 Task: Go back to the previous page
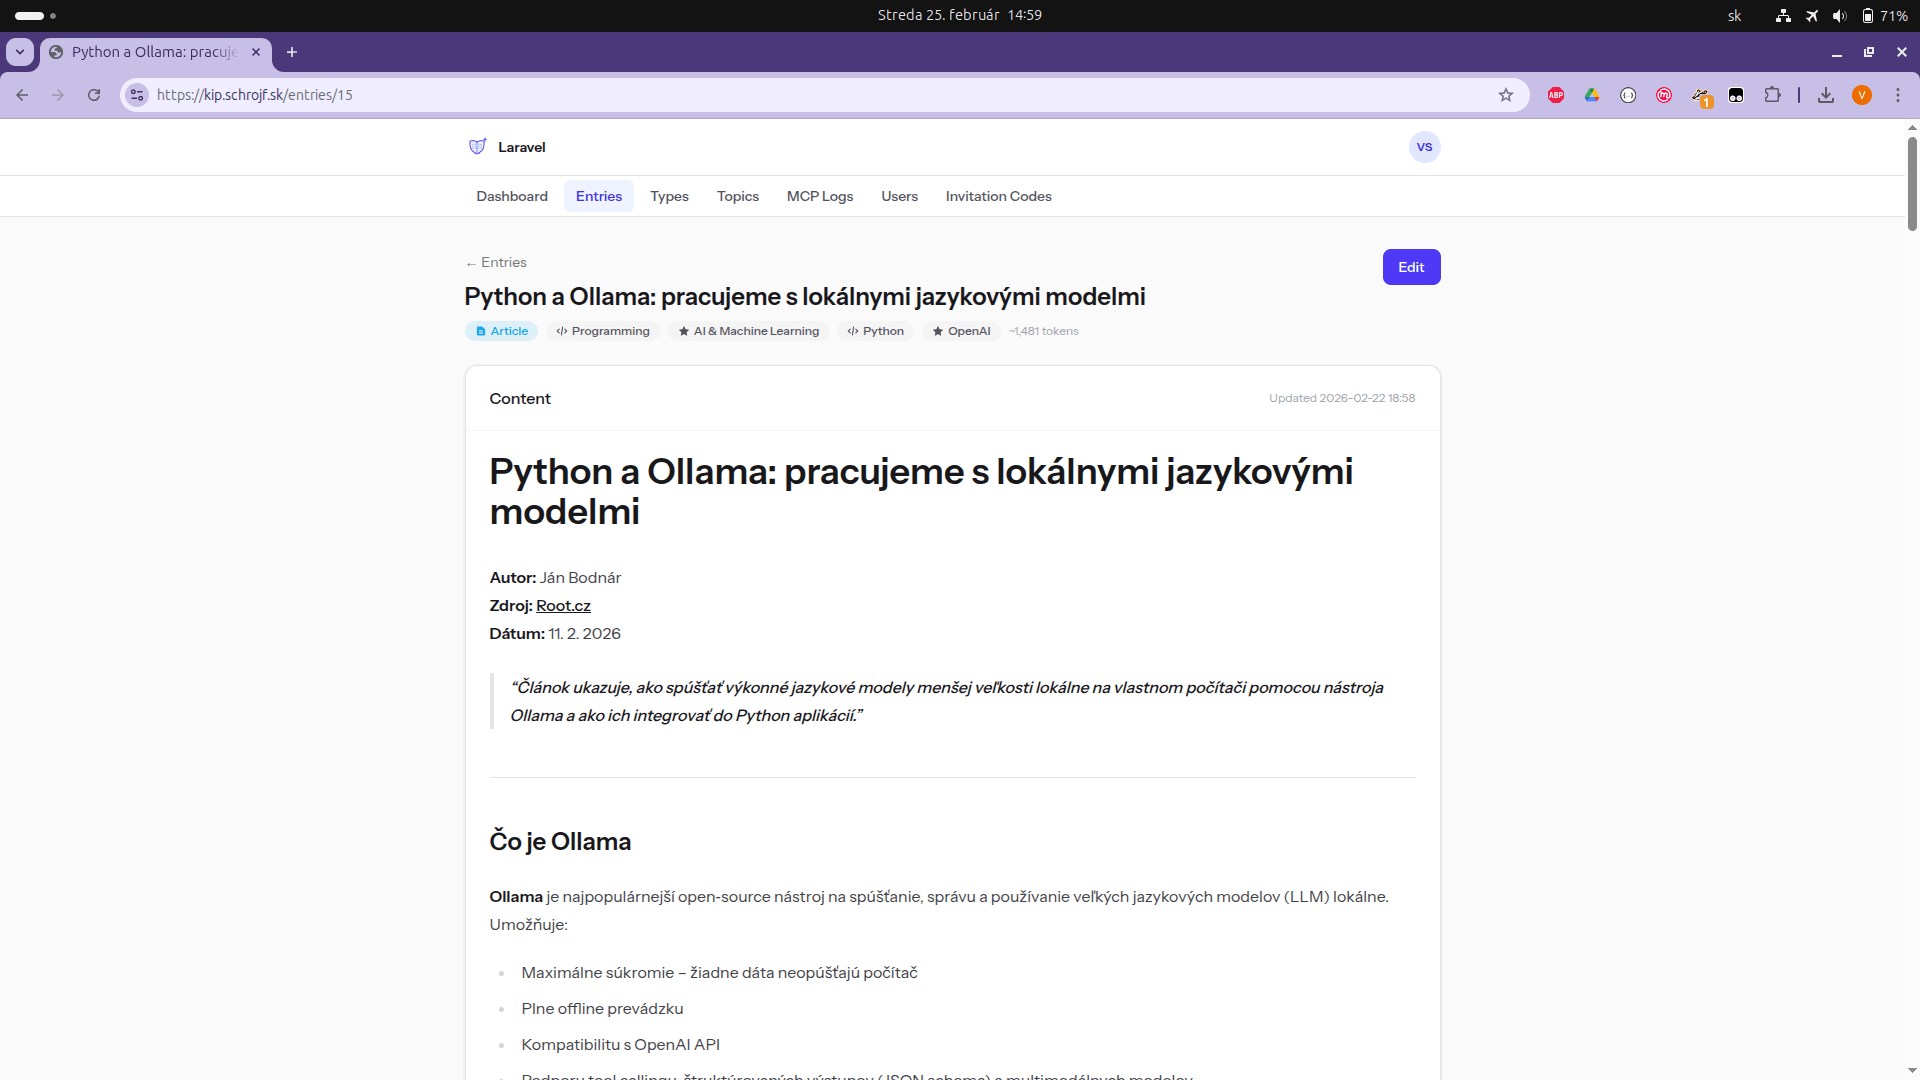pyautogui.click(x=22, y=95)
